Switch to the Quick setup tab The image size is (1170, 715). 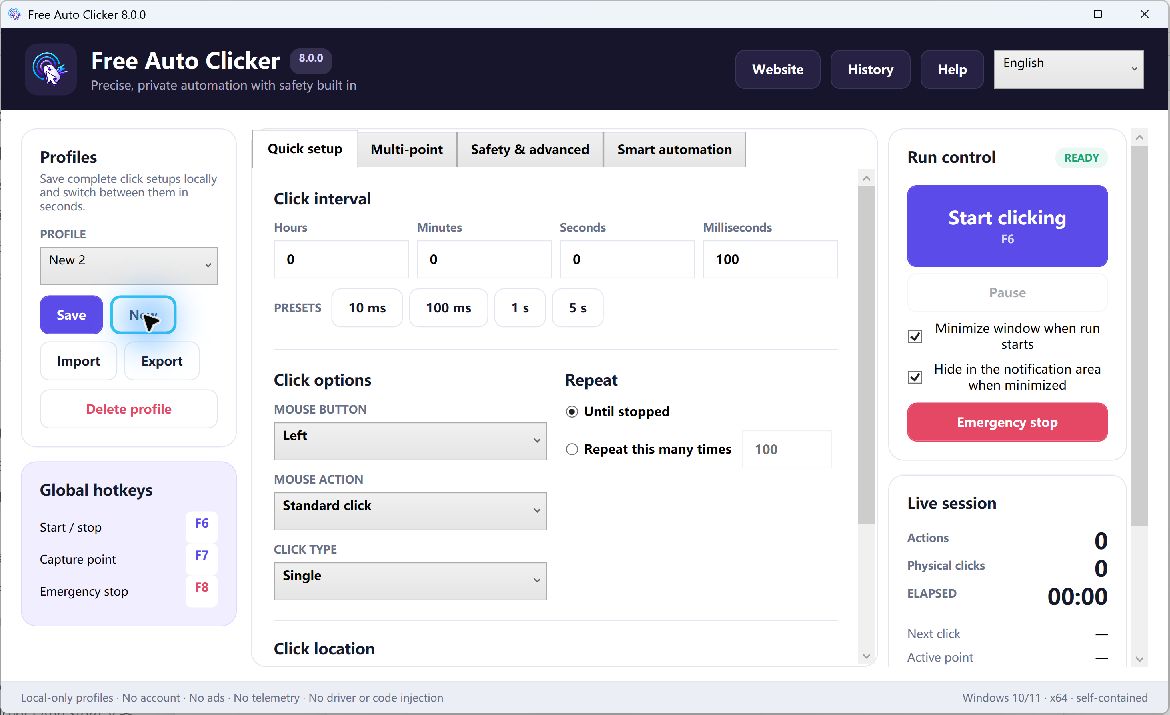point(304,149)
